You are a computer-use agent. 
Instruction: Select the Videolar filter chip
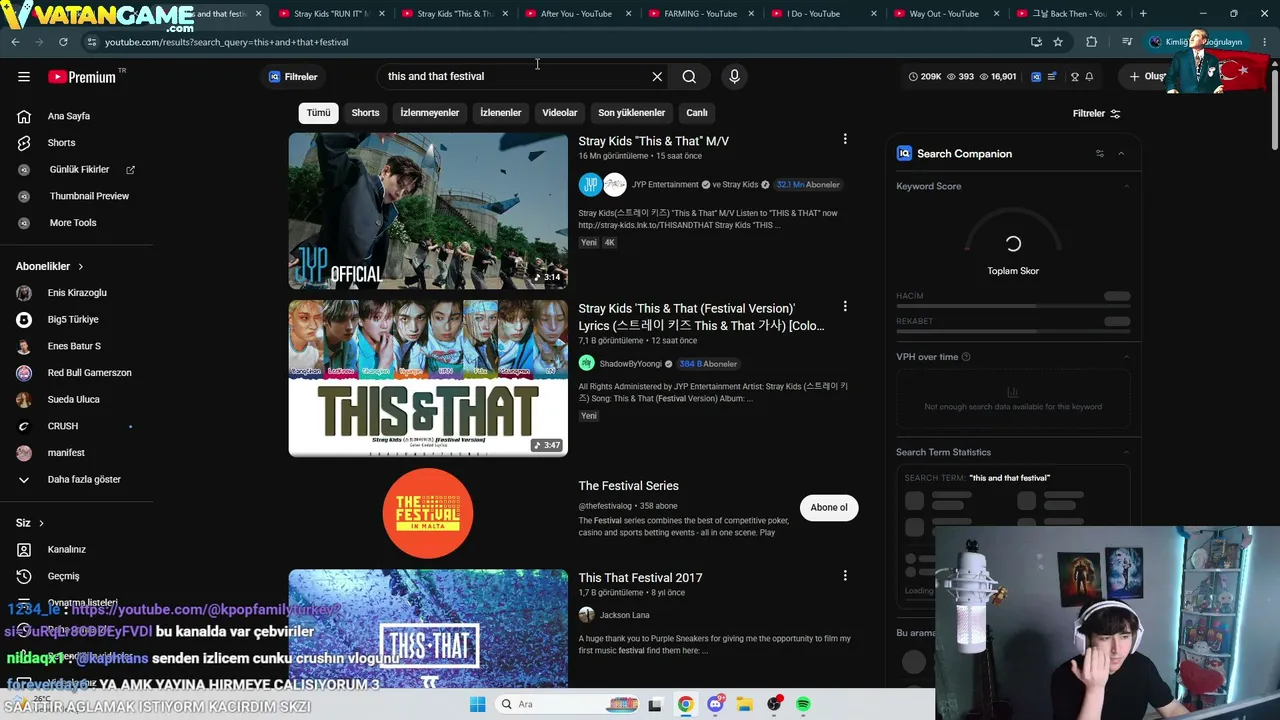pos(560,113)
